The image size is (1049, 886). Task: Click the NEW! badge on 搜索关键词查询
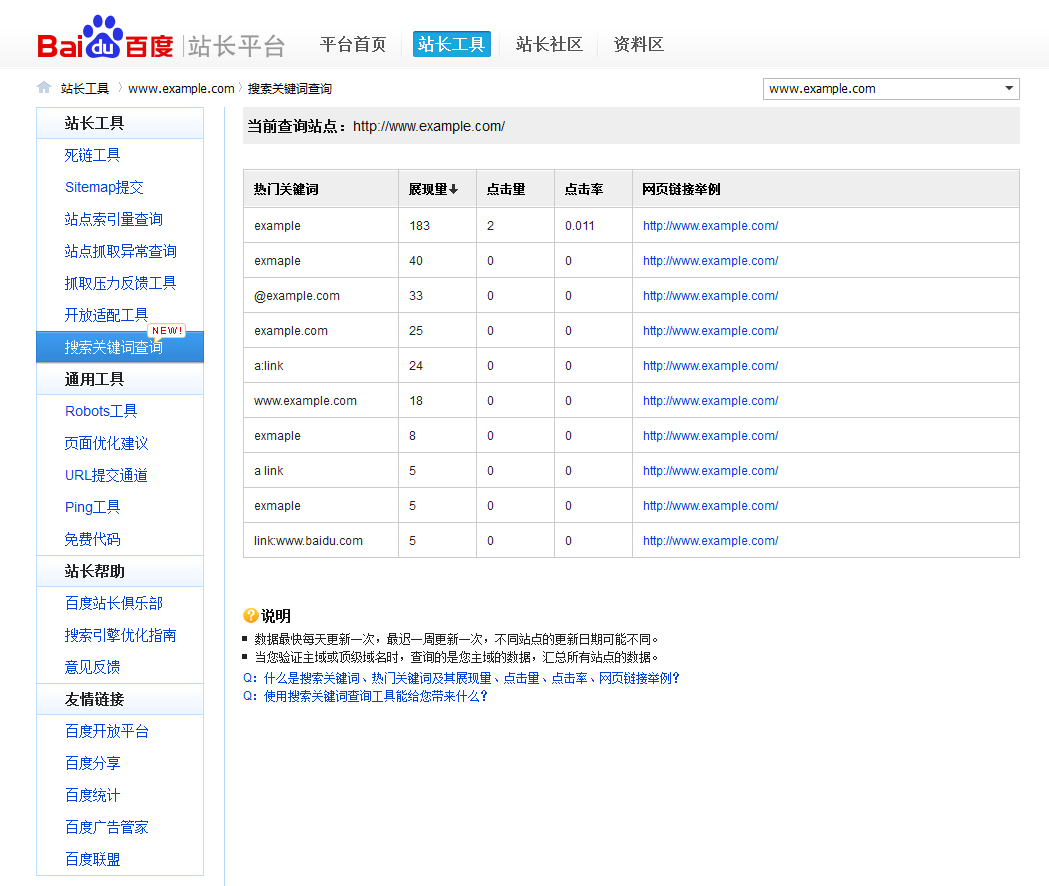coord(166,331)
